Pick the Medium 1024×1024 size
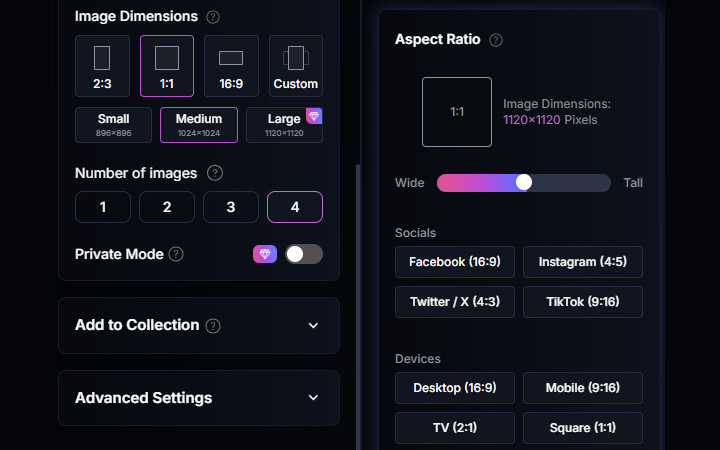 point(199,125)
